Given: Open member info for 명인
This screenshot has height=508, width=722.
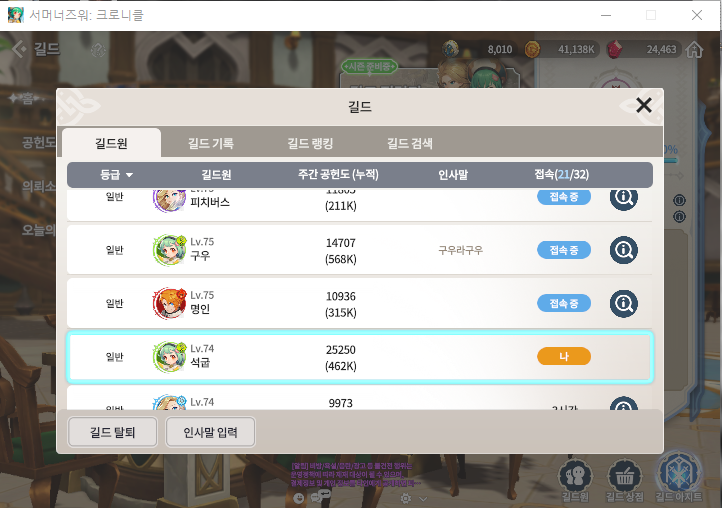Looking at the screenshot, I should [623, 304].
